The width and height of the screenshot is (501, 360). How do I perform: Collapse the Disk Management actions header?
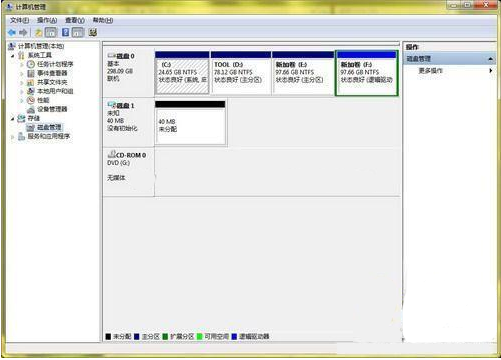click(490, 59)
